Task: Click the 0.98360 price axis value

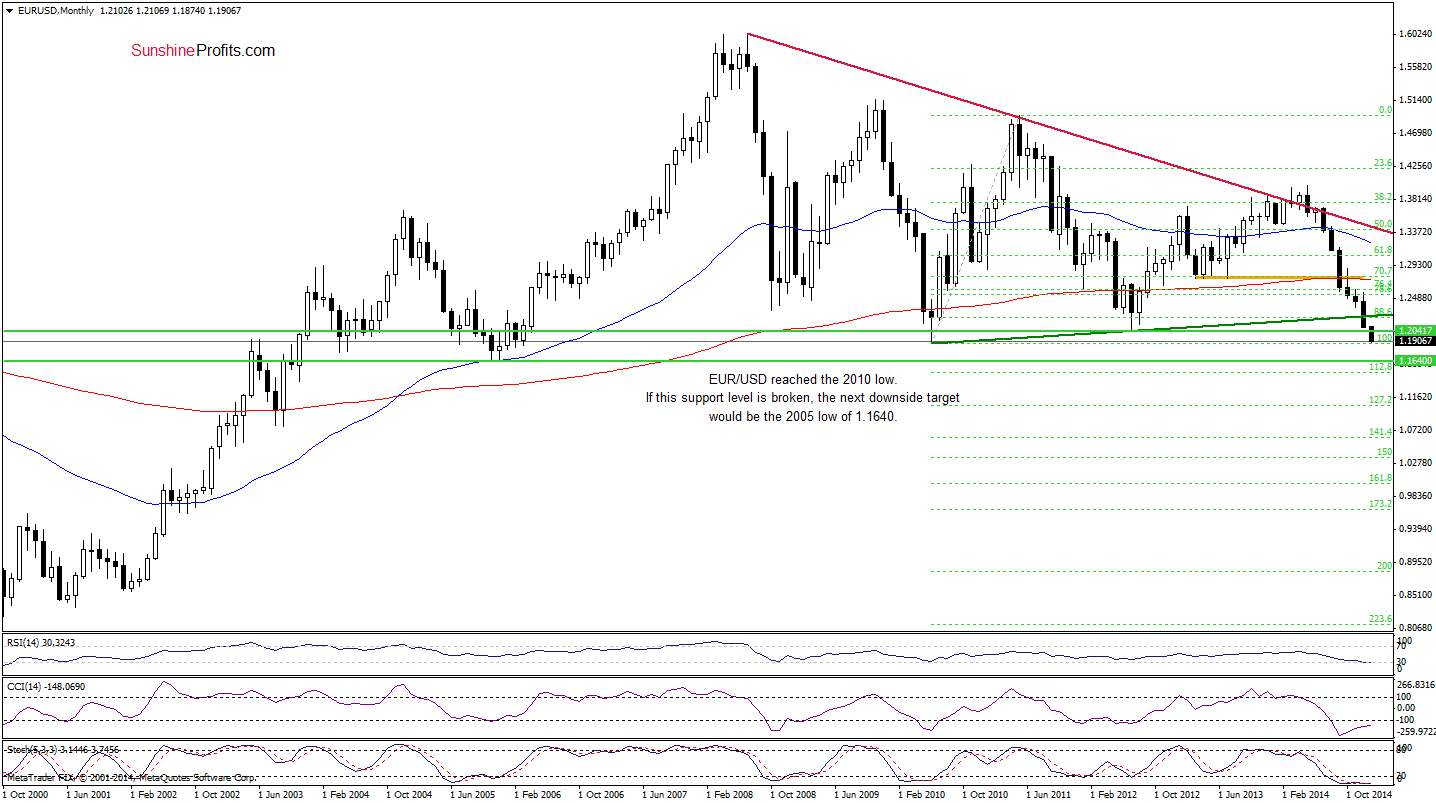Action: (1414, 495)
